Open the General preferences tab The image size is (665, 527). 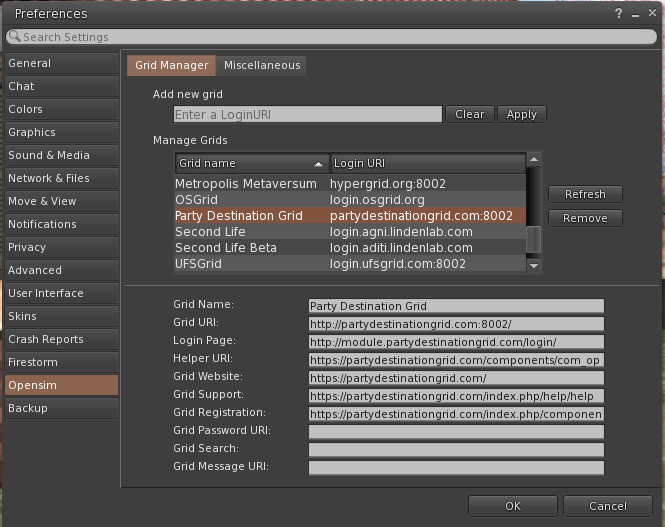point(62,64)
